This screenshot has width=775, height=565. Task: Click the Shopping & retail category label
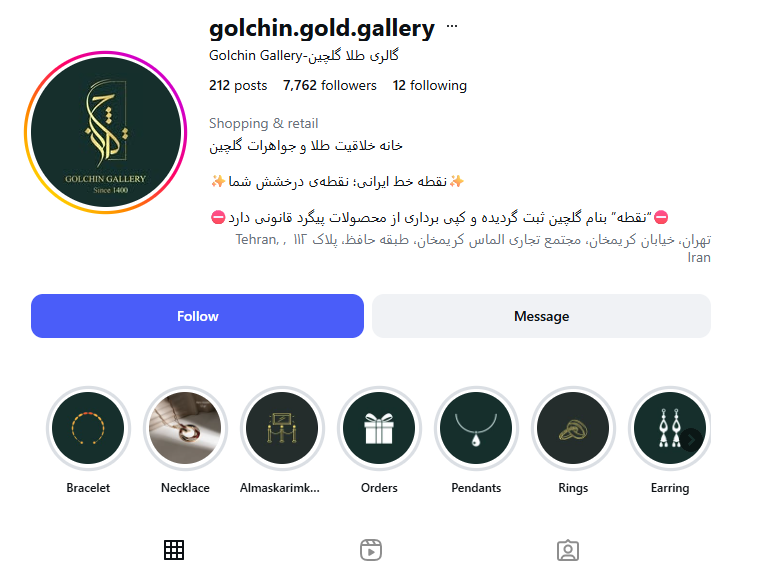(x=263, y=124)
